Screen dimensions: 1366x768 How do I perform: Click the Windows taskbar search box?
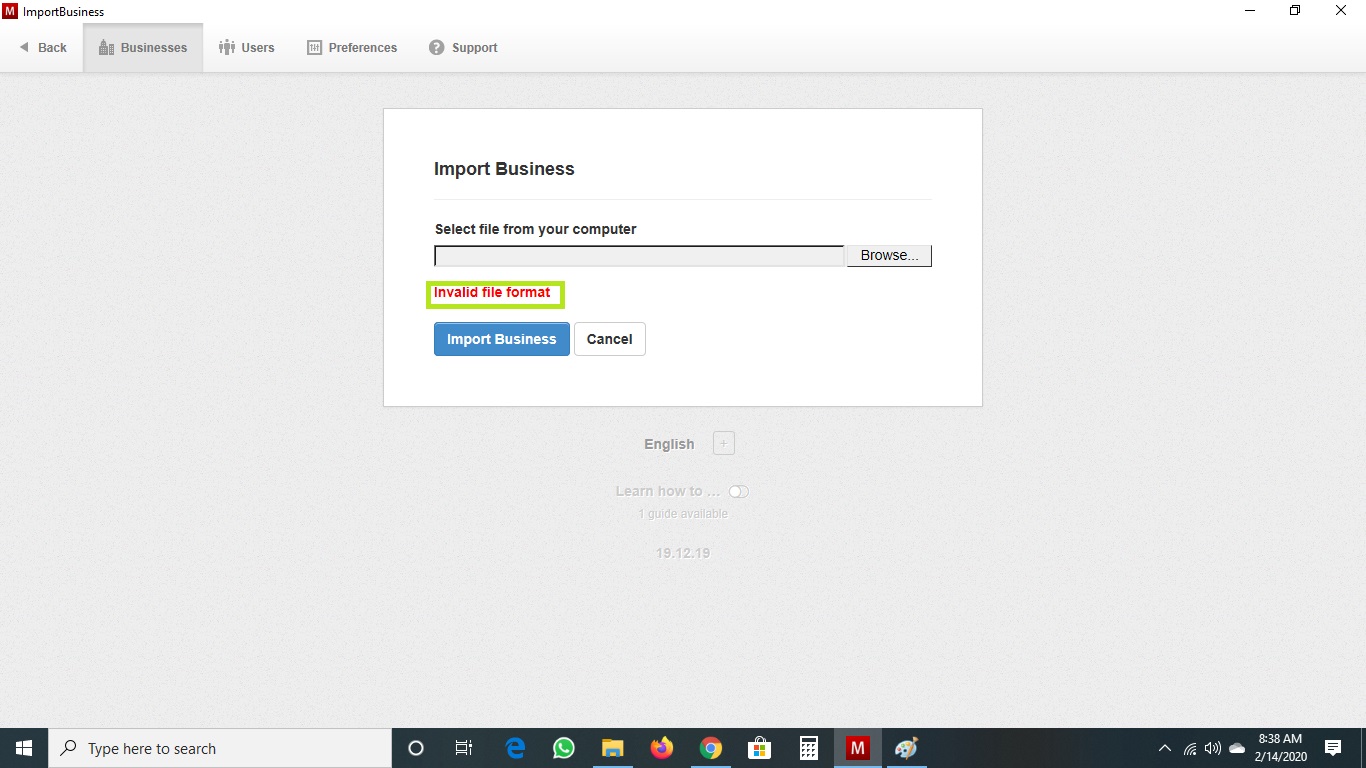pyautogui.click(x=220, y=748)
